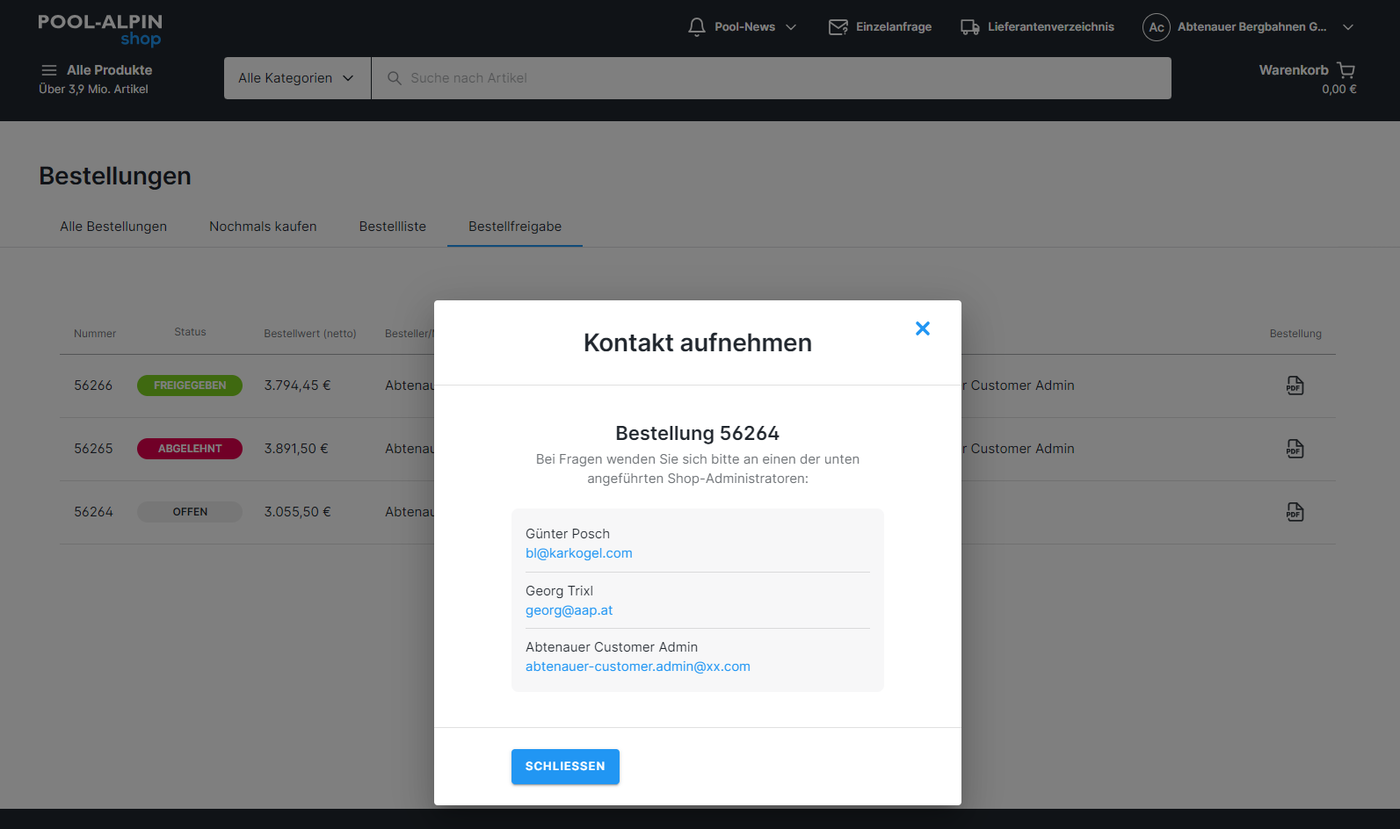Screen dimensions: 1400x829
Task: Download PDF for order 56264
Action: click(x=1295, y=512)
